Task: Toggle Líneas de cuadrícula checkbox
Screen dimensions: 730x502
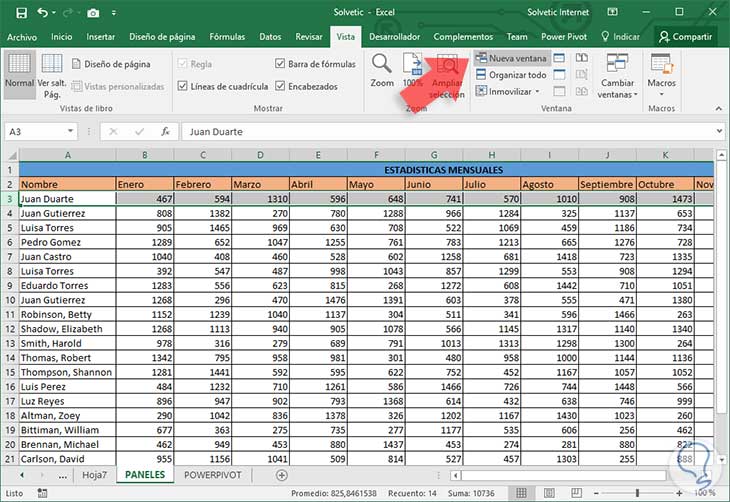Action: coord(182,87)
